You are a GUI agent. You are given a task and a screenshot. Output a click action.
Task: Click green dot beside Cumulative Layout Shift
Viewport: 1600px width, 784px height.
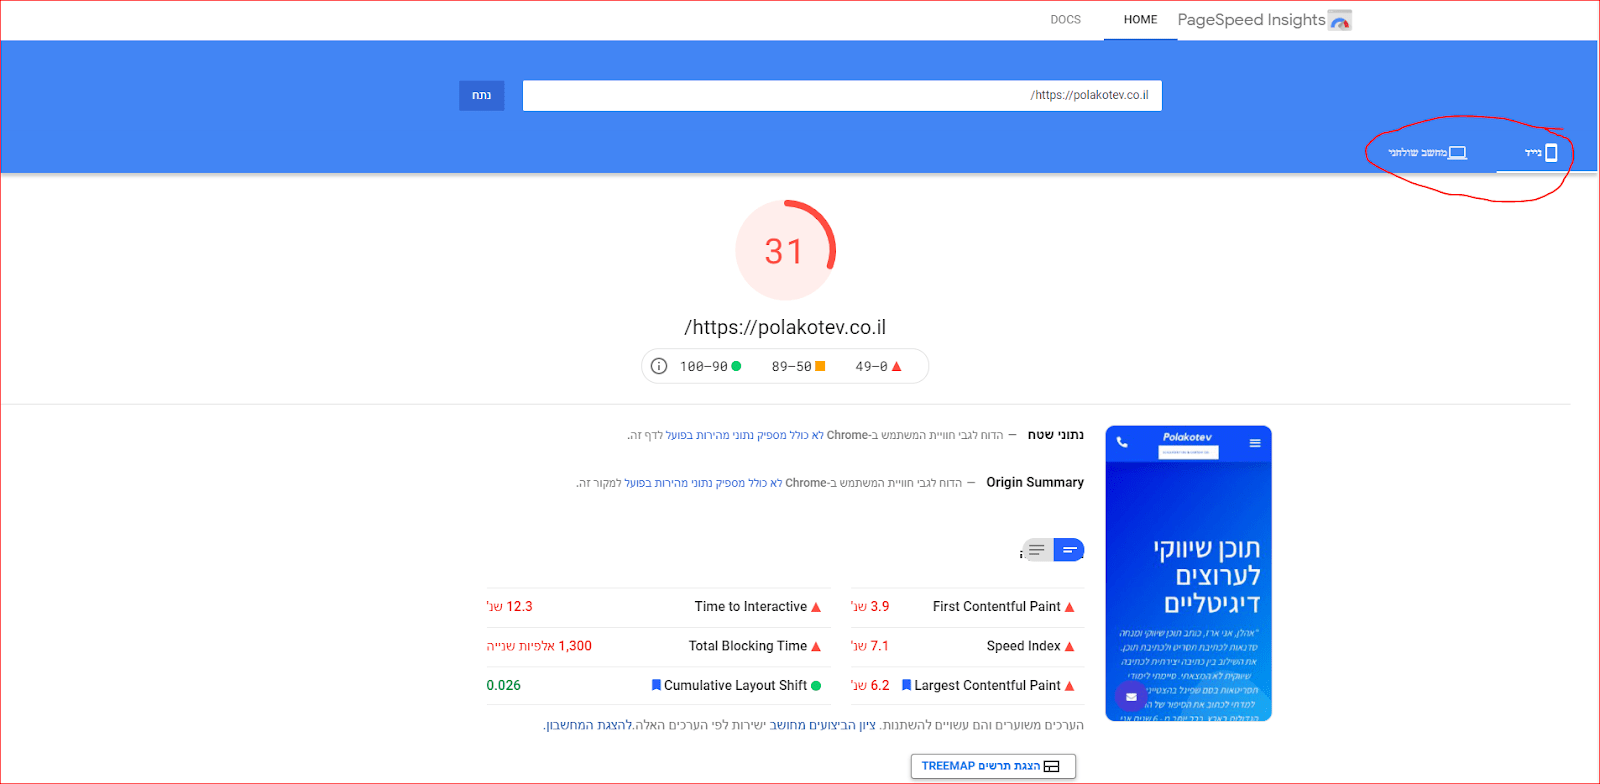pos(816,686)
